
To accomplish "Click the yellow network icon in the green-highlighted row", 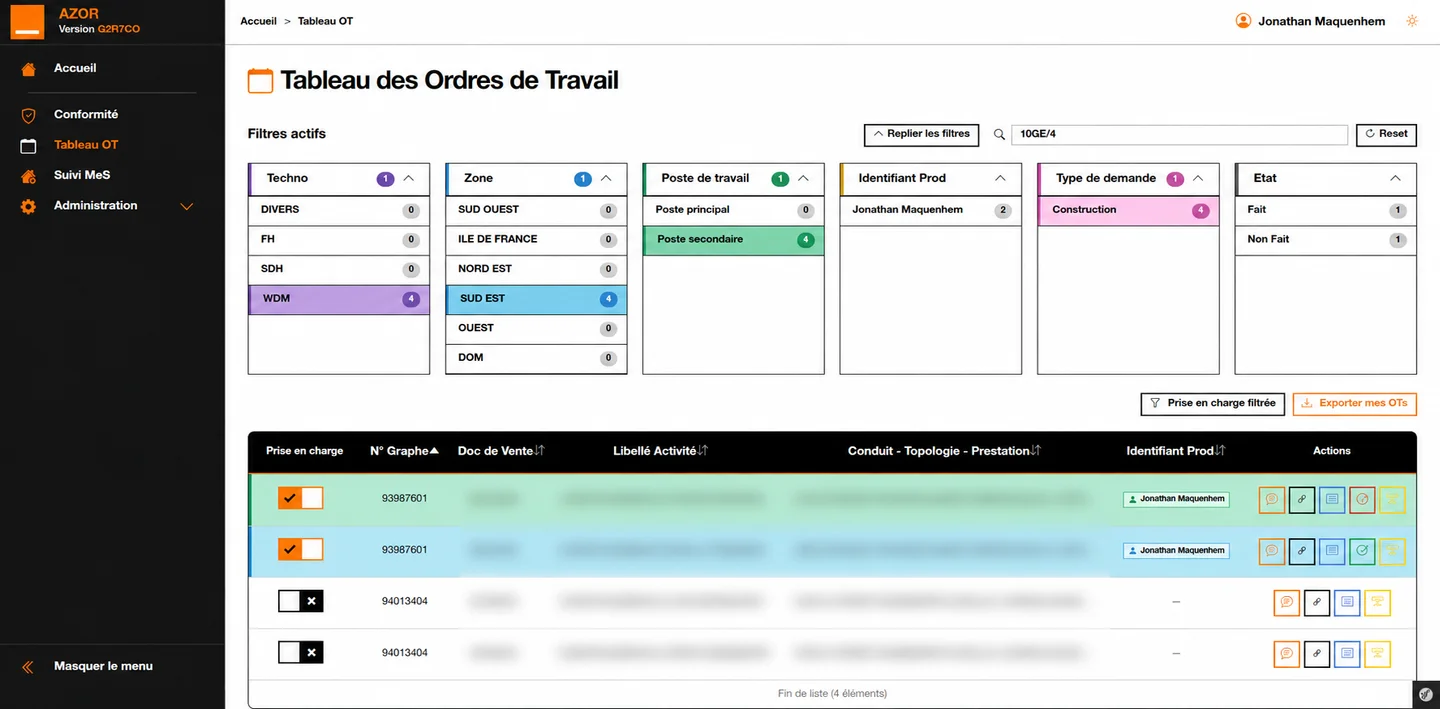I will coord(1392,499).
